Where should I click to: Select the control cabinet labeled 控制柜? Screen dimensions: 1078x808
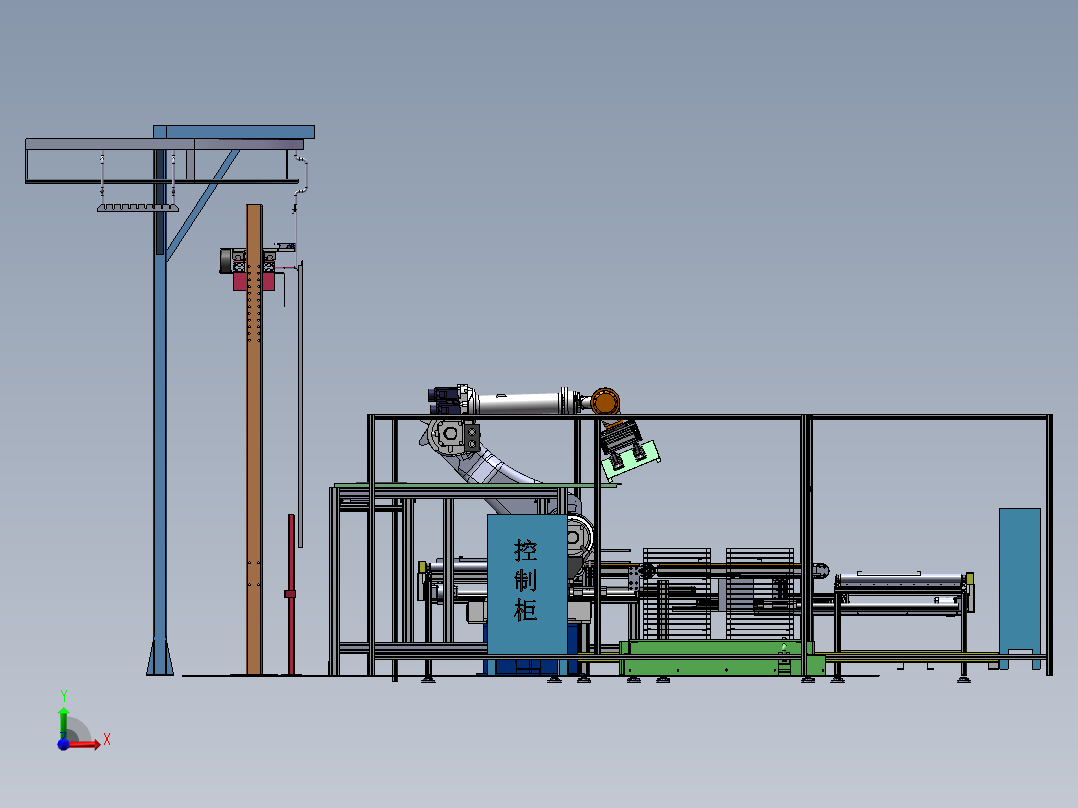[527, 584]
